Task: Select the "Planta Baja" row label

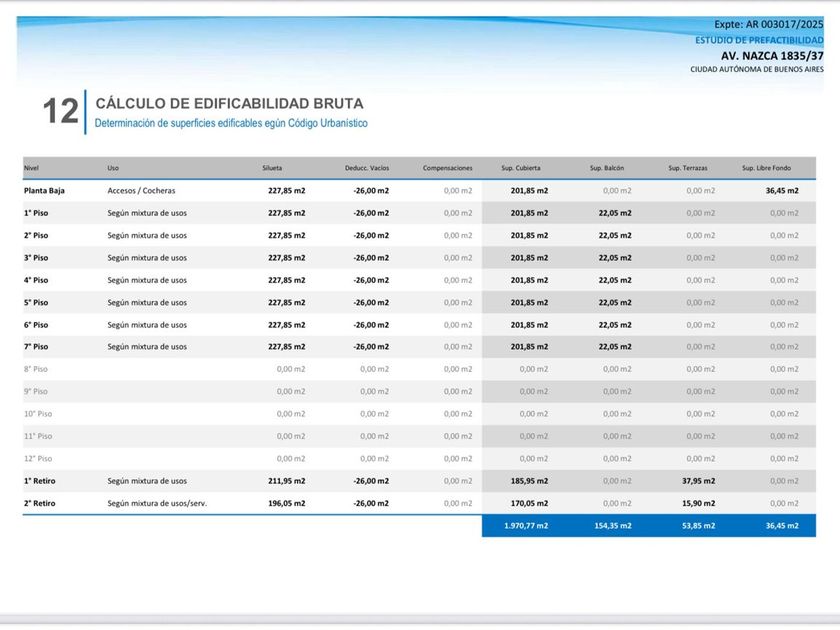Action: pyautogui.click(x=43, y=190)
